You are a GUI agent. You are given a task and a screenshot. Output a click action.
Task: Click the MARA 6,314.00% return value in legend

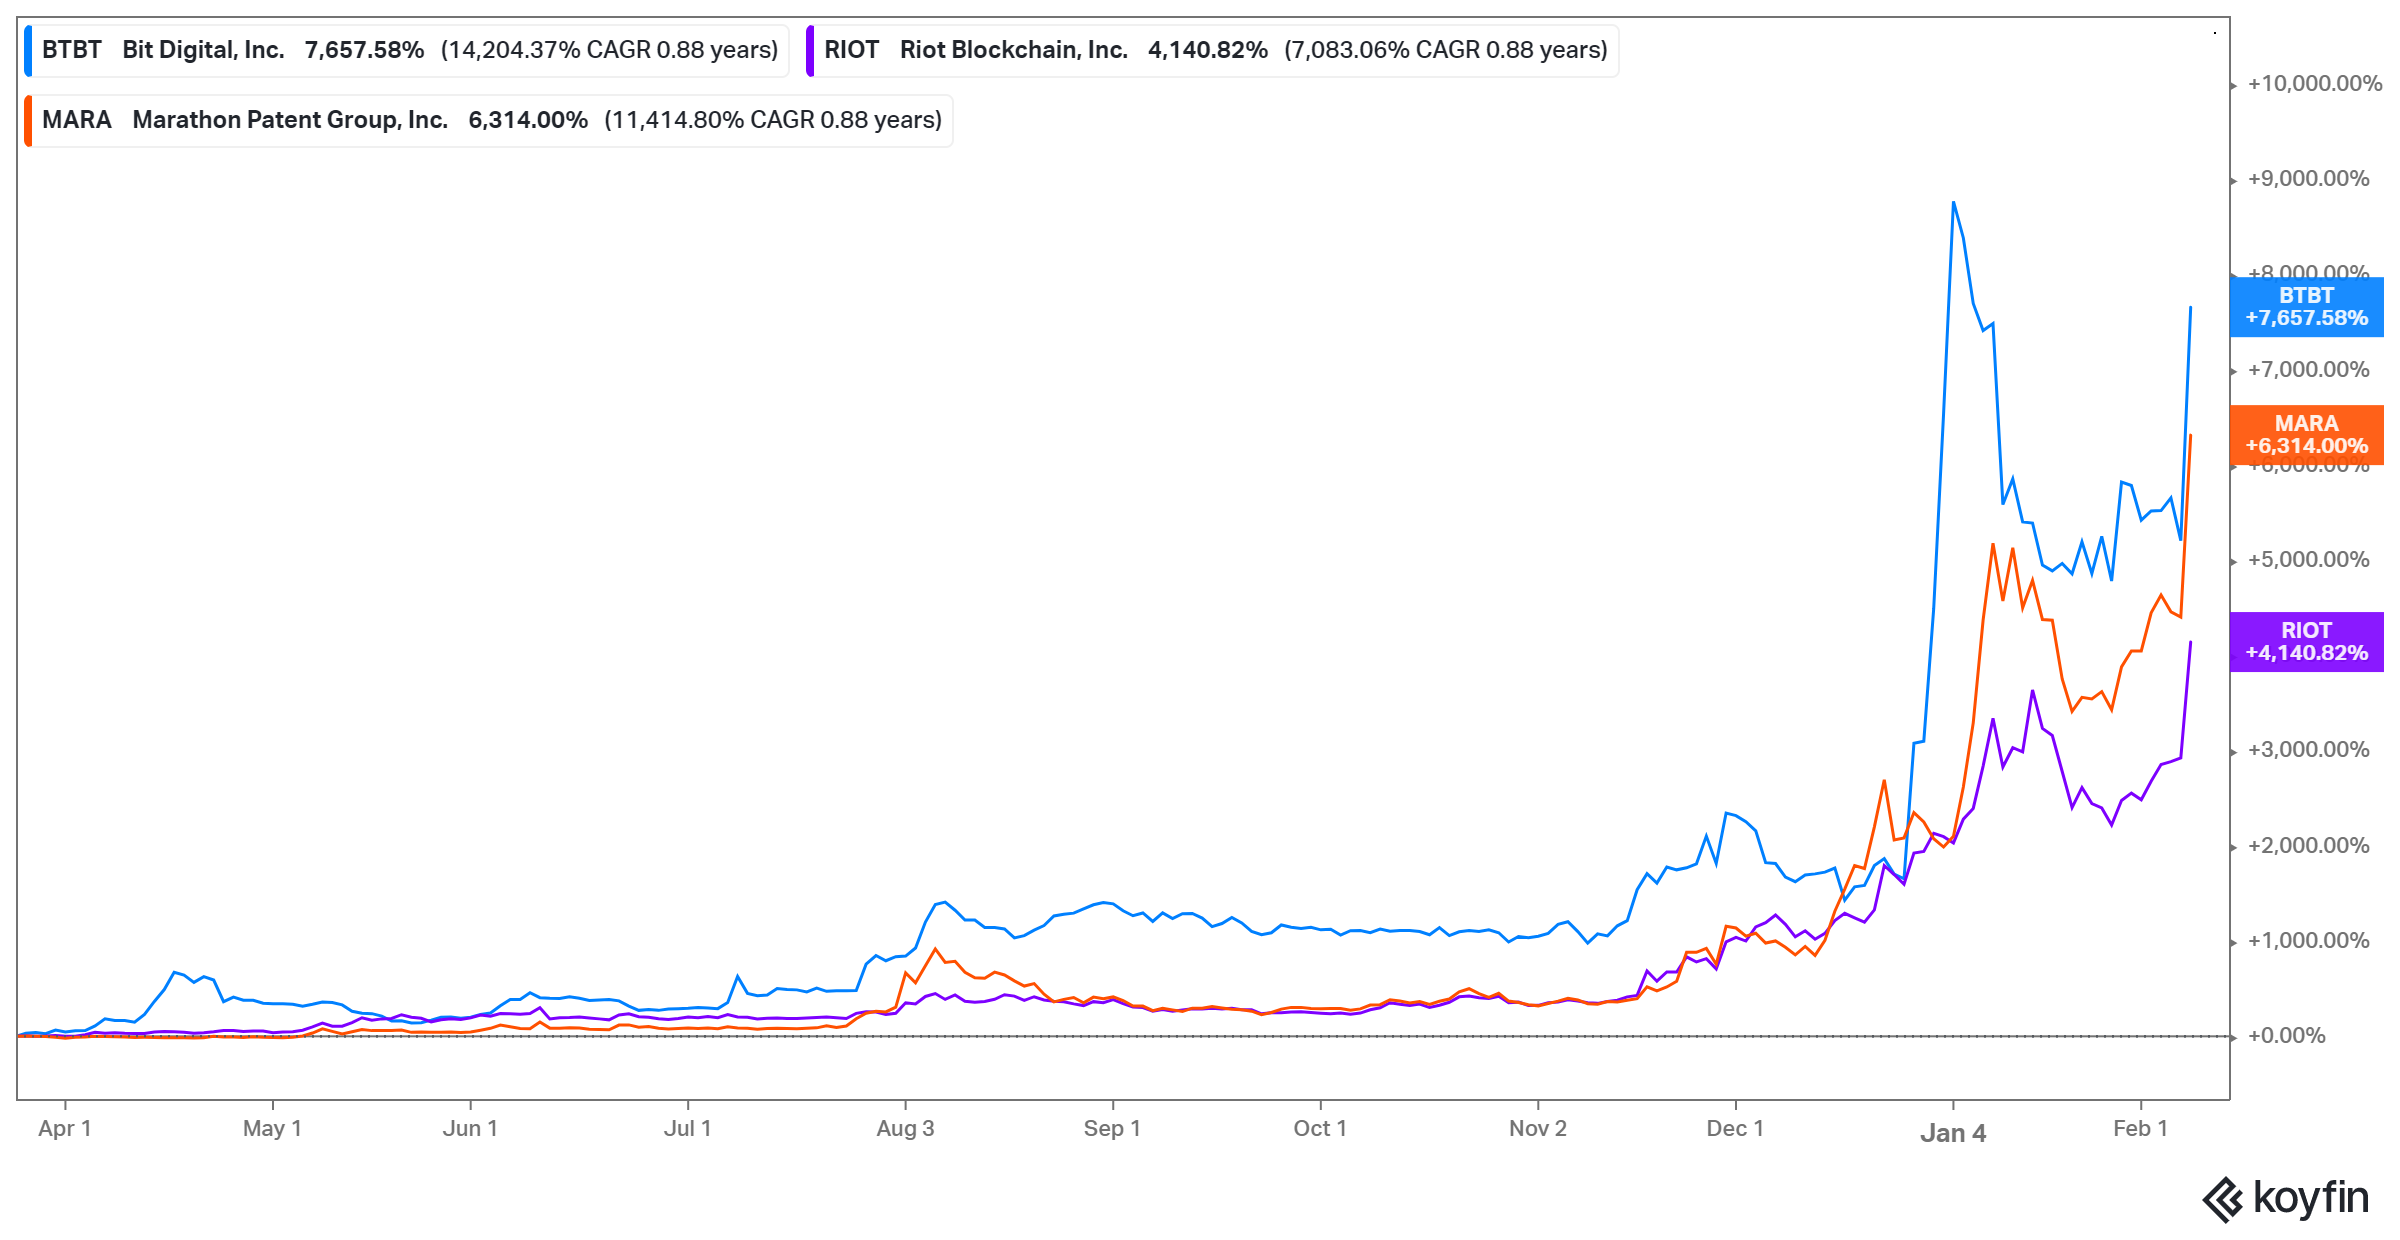pos(528,120)
